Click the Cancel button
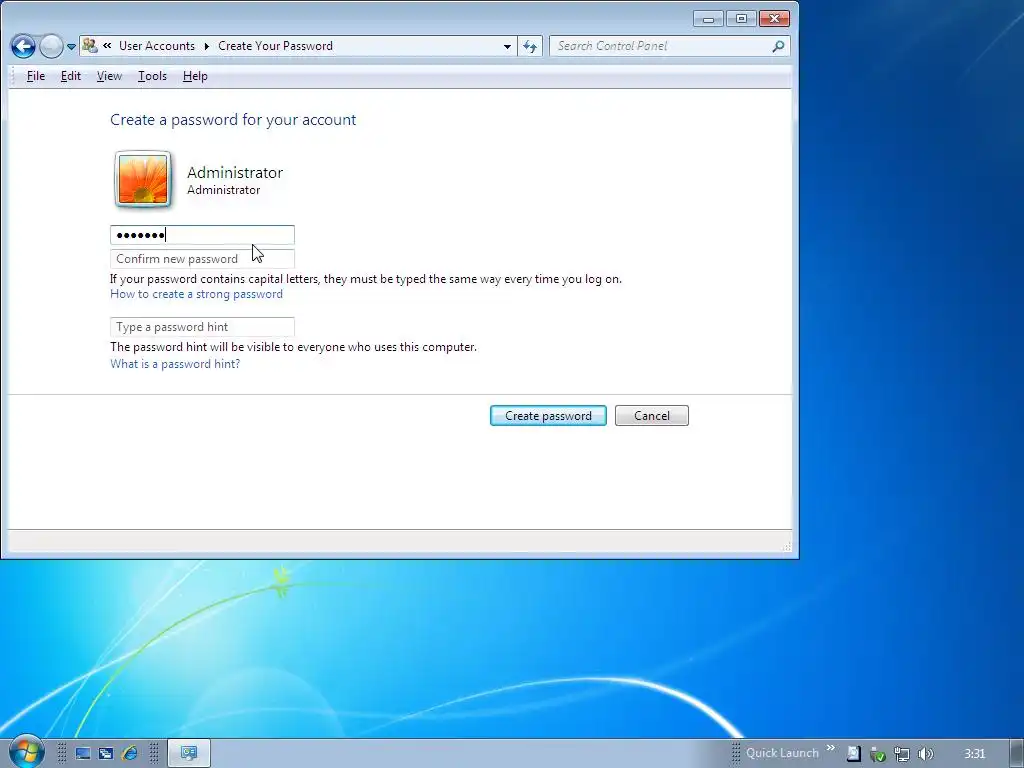 click(652, 416)
